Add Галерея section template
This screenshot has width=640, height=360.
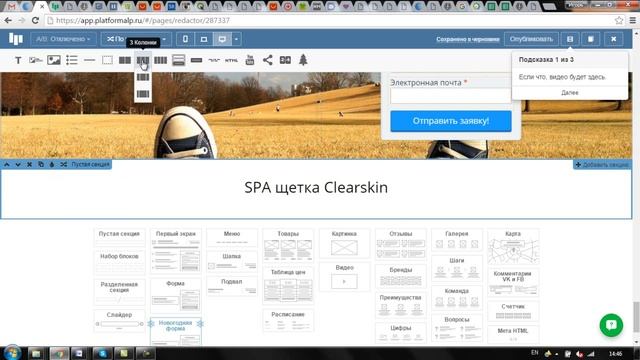(457, 240)
